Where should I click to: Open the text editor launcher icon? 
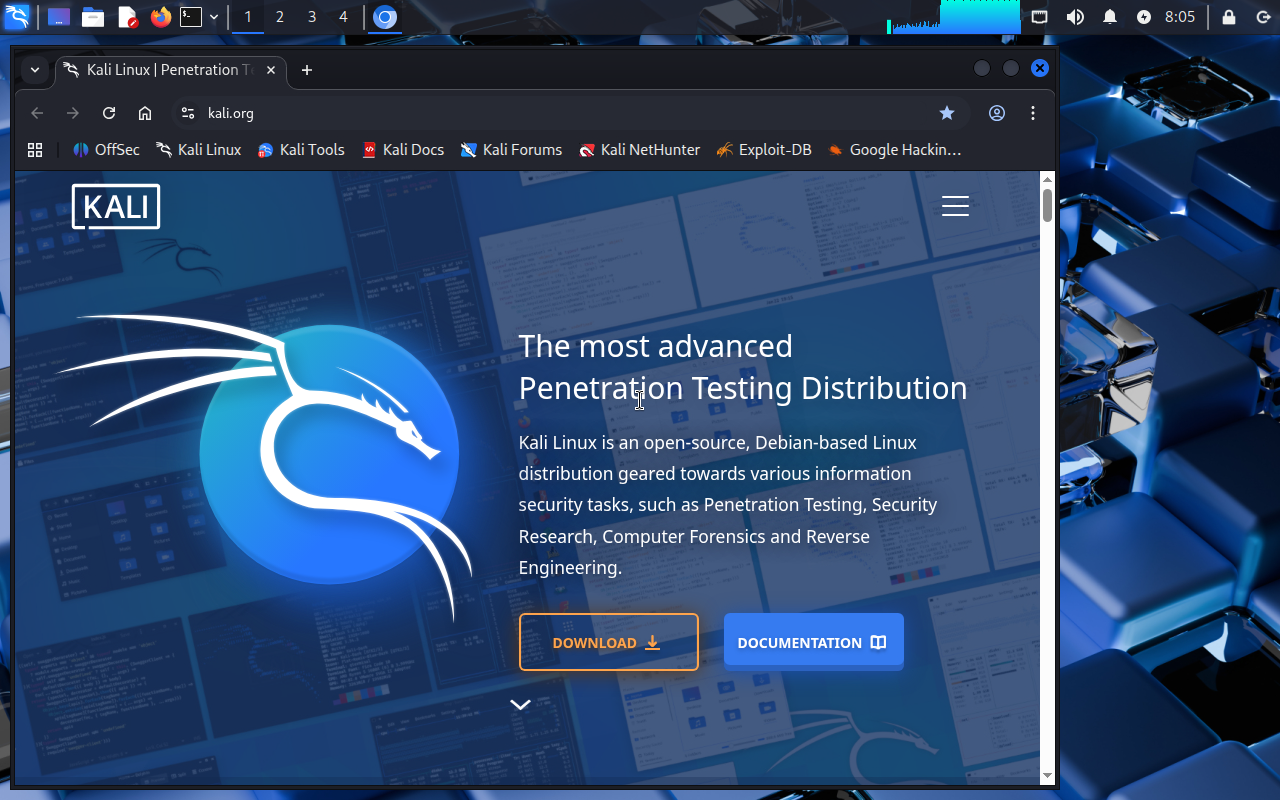click(x=127, y=17)
